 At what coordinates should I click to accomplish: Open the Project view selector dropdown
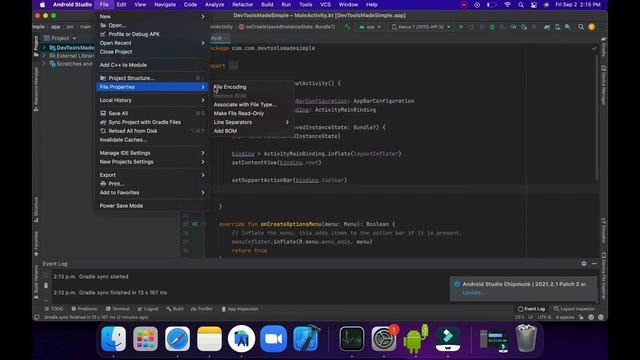pyautogui.click(x=60, y=38)
